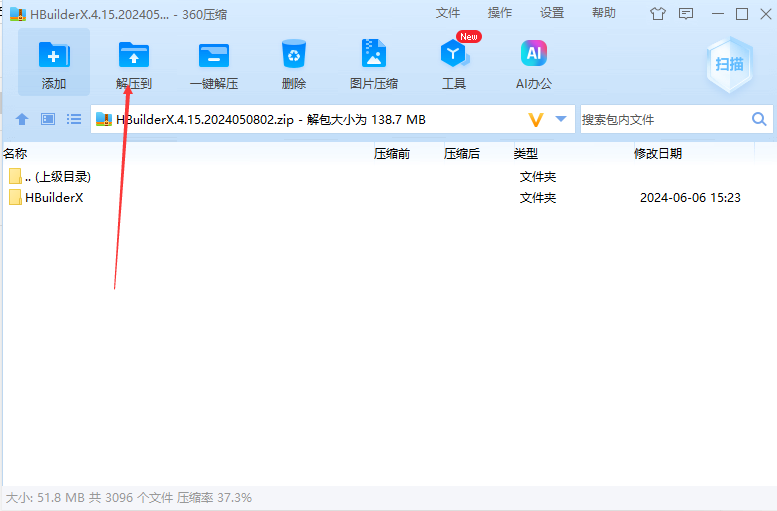The height and width of the screenshot is (511, 777).
Task: Sort by 压缩前 column header
Action: pos(392,154)
